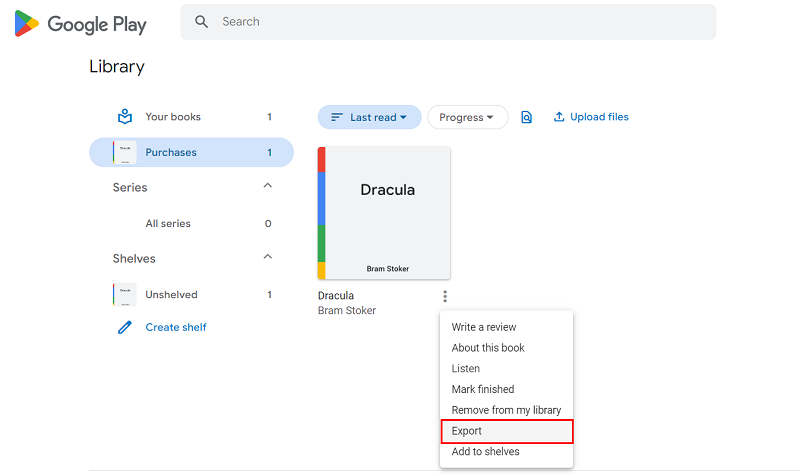Collapse the Series section
The width and height of the screenshot is (800, 476).
point(267,187)
